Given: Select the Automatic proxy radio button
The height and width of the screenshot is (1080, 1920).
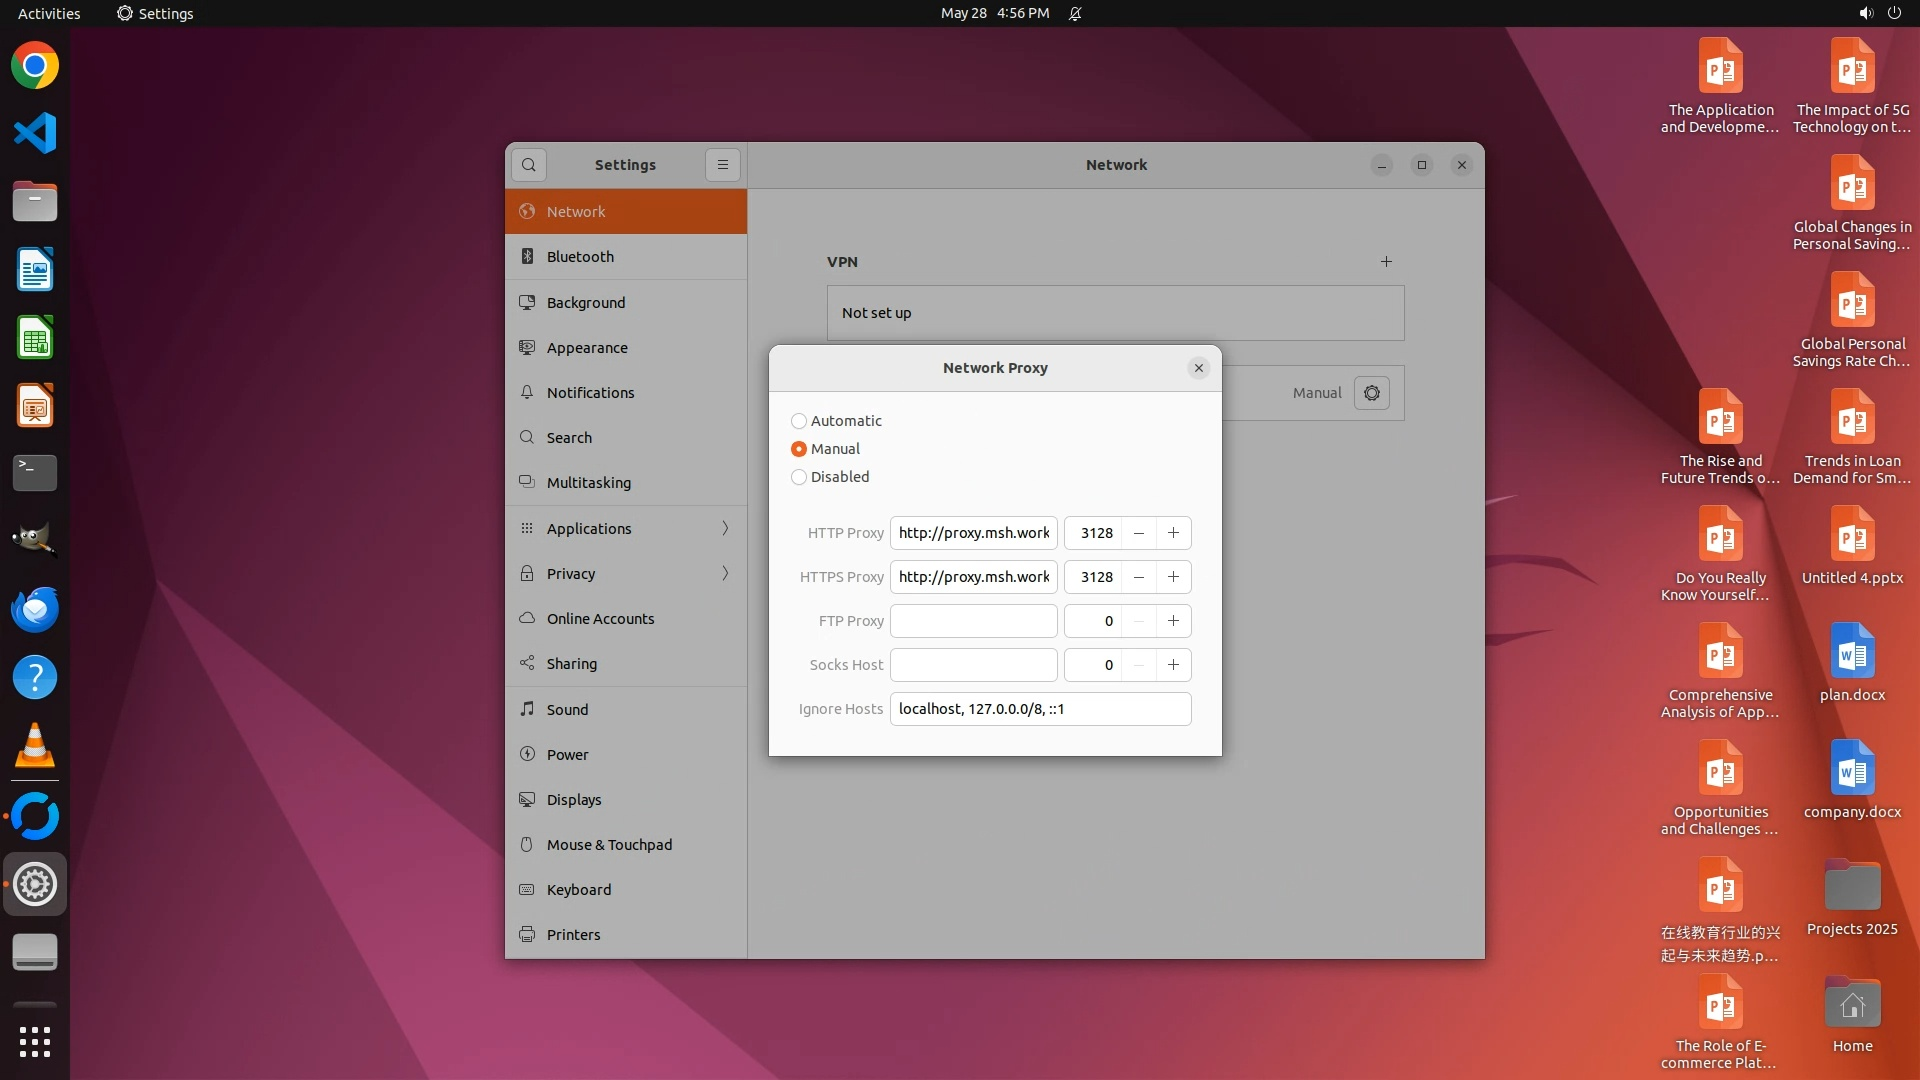Looking at the screenshot, I should 799,421.
